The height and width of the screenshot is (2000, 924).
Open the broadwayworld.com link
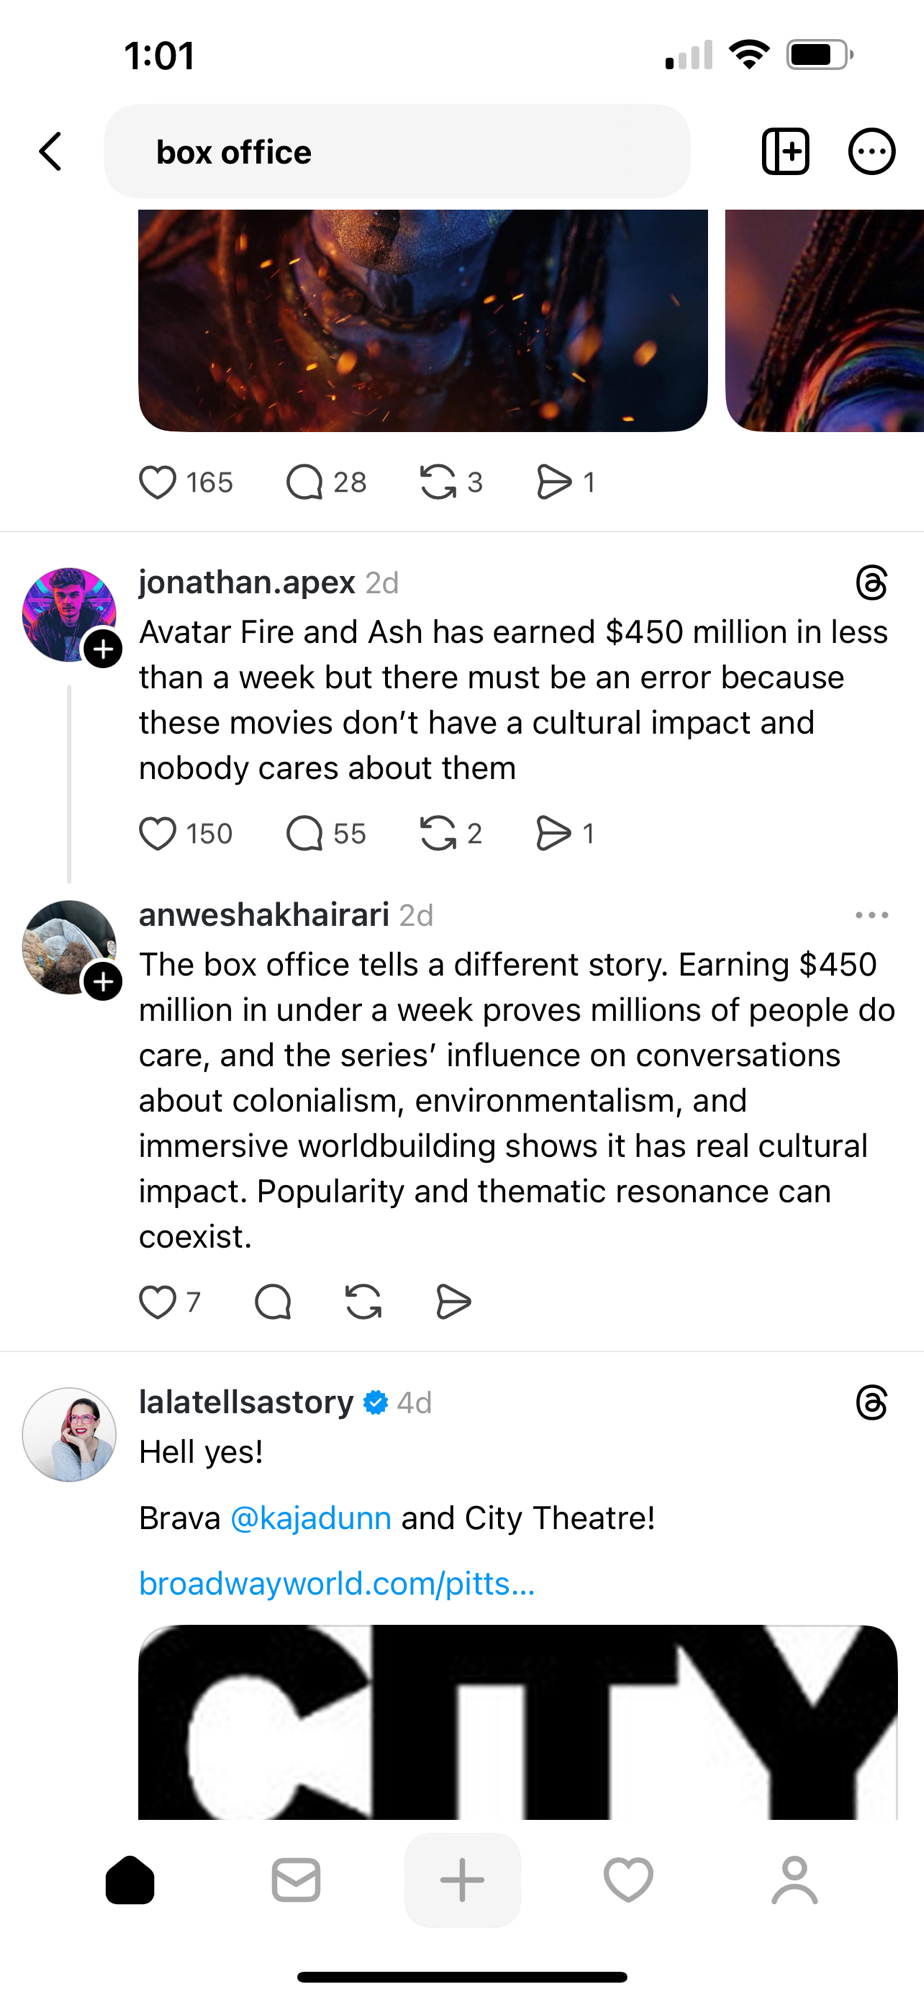337,1584
